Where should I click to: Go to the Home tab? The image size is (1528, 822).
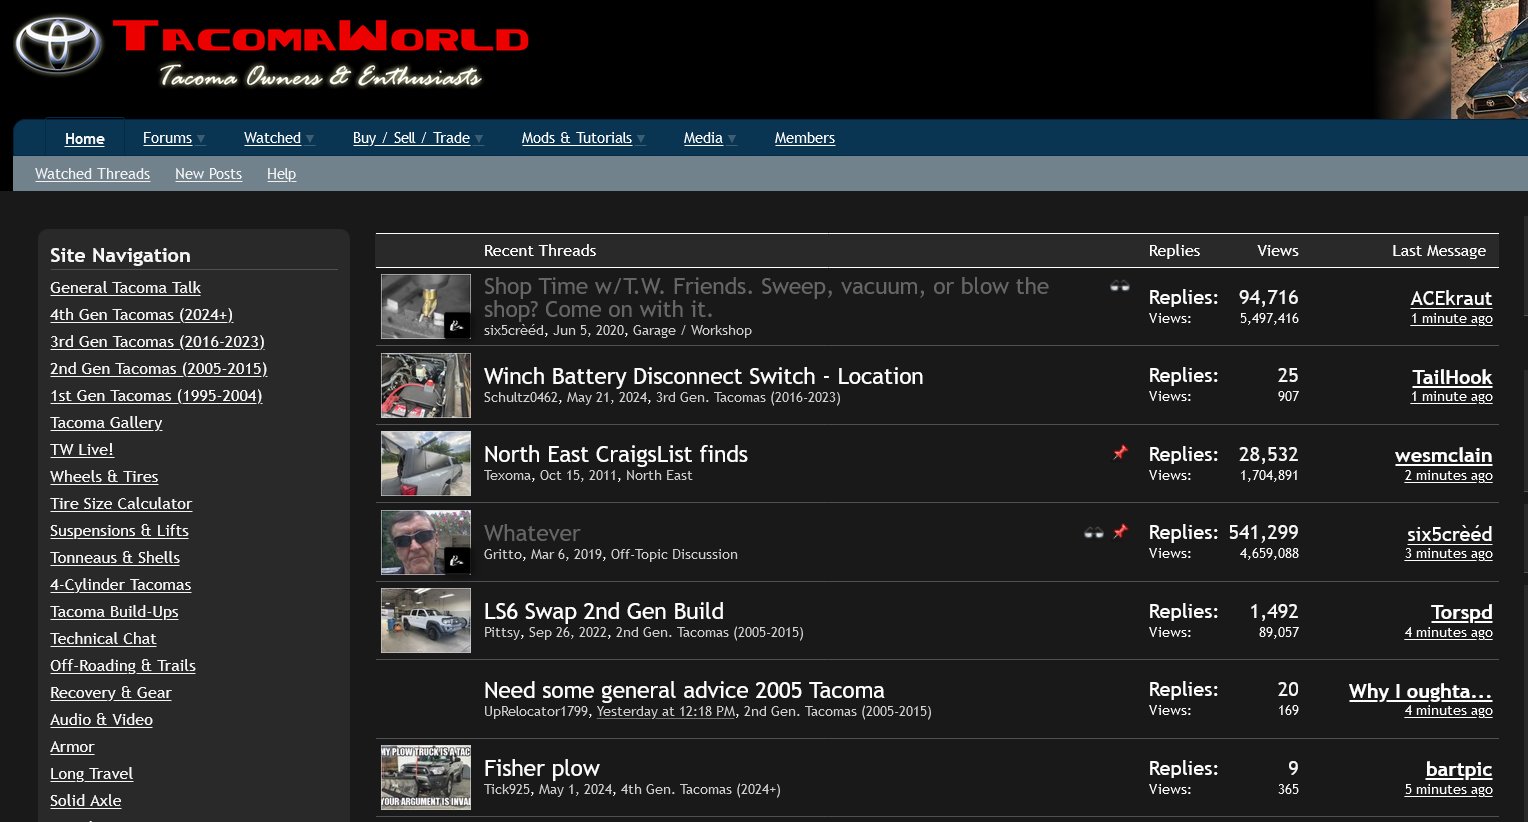coord(85,139)
